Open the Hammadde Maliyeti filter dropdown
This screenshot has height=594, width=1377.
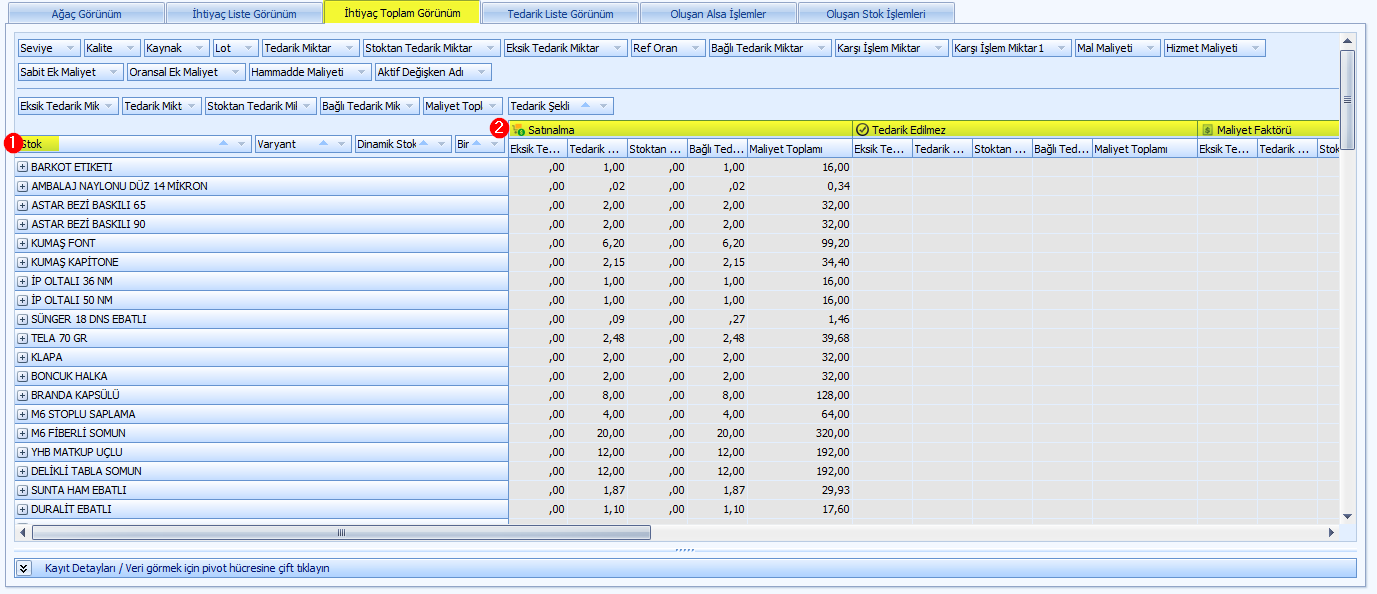click(x=361, y=72)
